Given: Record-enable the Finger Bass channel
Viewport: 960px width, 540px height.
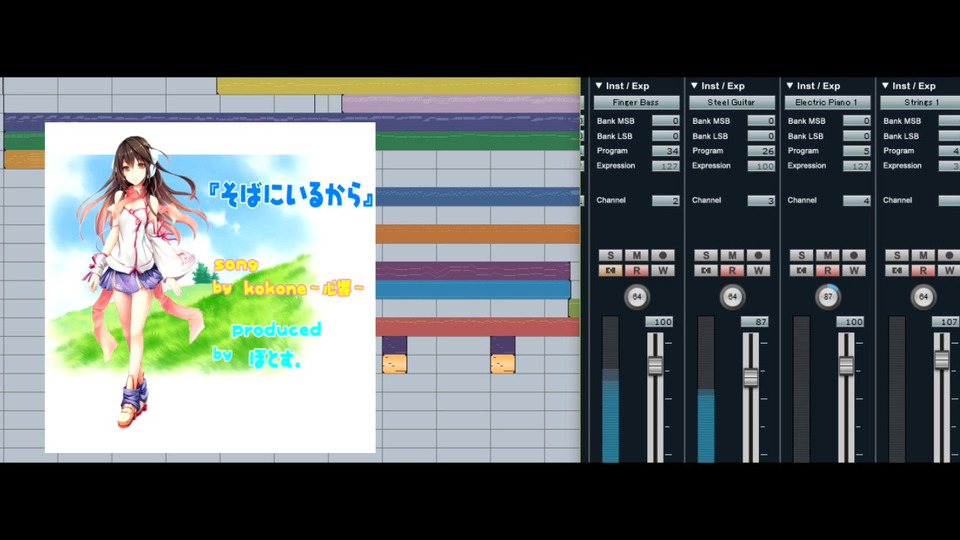Looking at the screenshot, I should (x=662, y=255).
